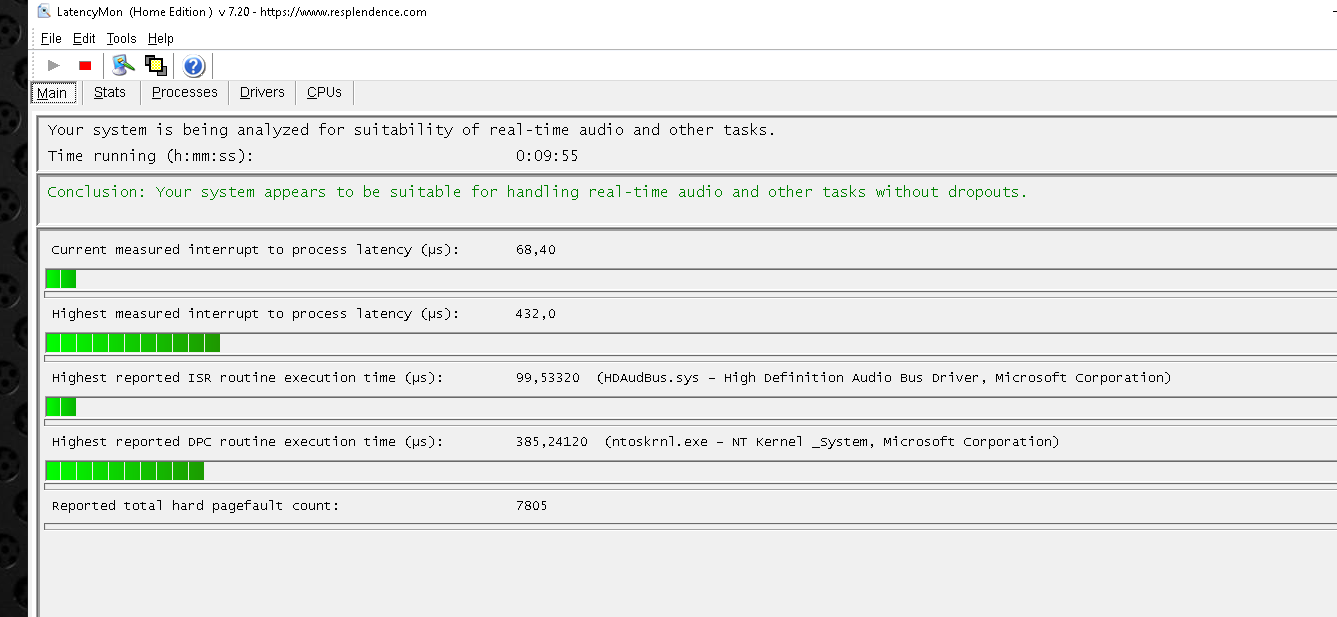View the CPUs tab
The image size is (1337, 617).
coord(324,92)
